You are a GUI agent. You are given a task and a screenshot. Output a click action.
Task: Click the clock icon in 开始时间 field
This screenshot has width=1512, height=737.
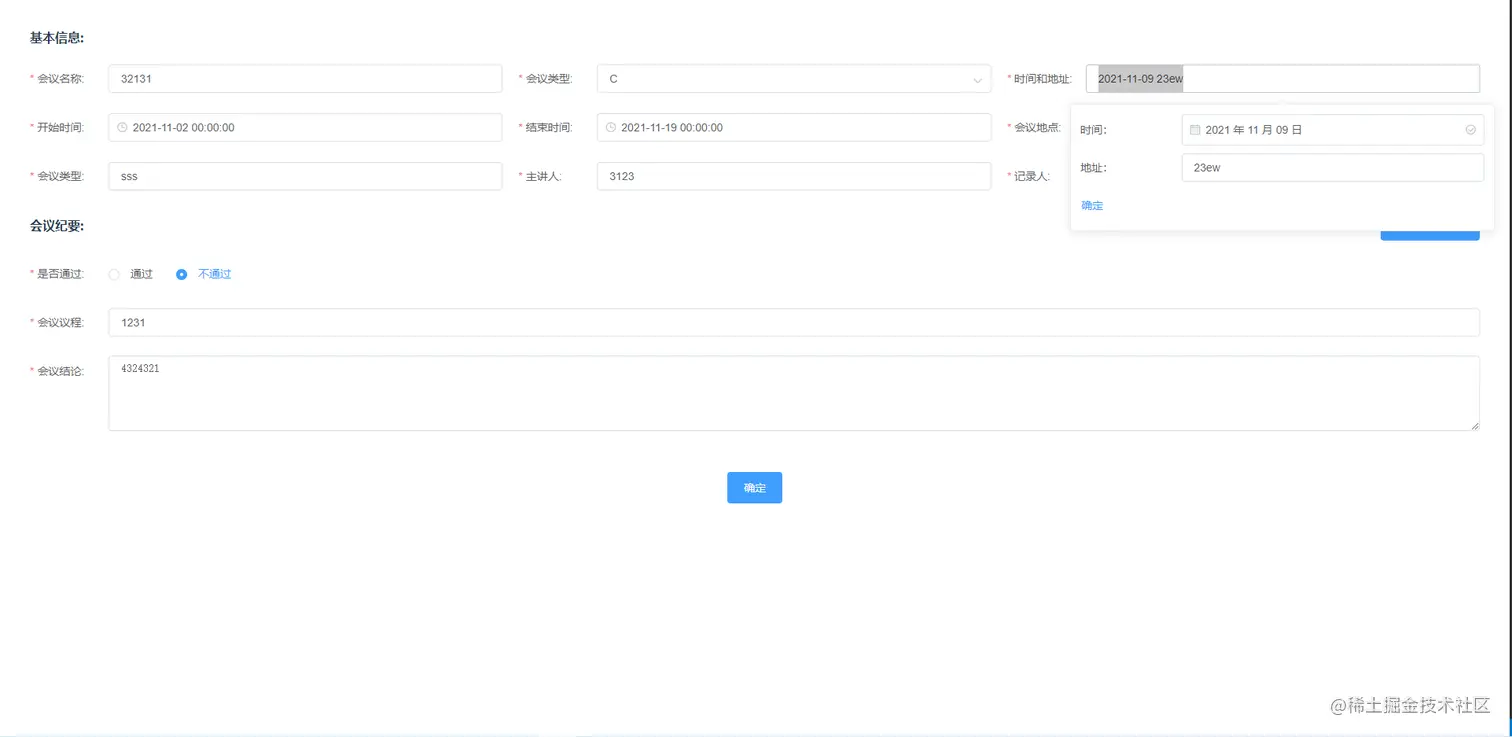(122, 128)
